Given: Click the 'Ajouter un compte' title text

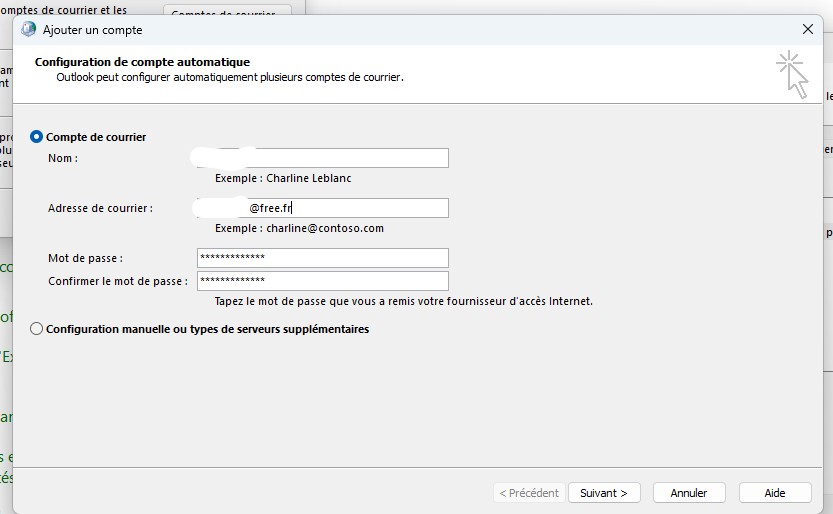Looking at the screenshot, I should [x=92, y=30].
